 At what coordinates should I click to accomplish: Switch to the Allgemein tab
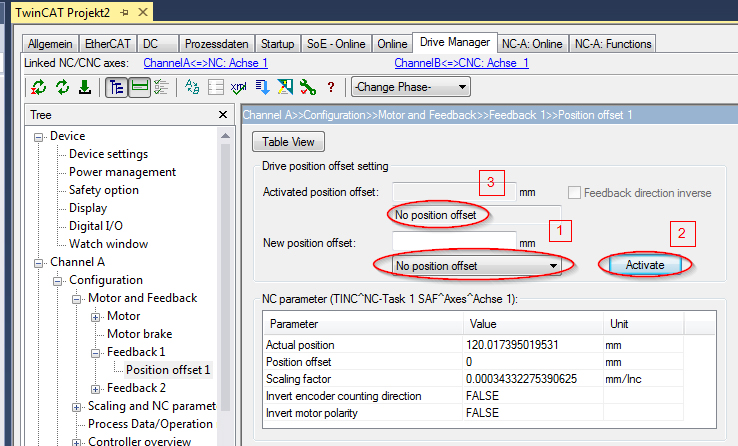(x=50, y=44)
